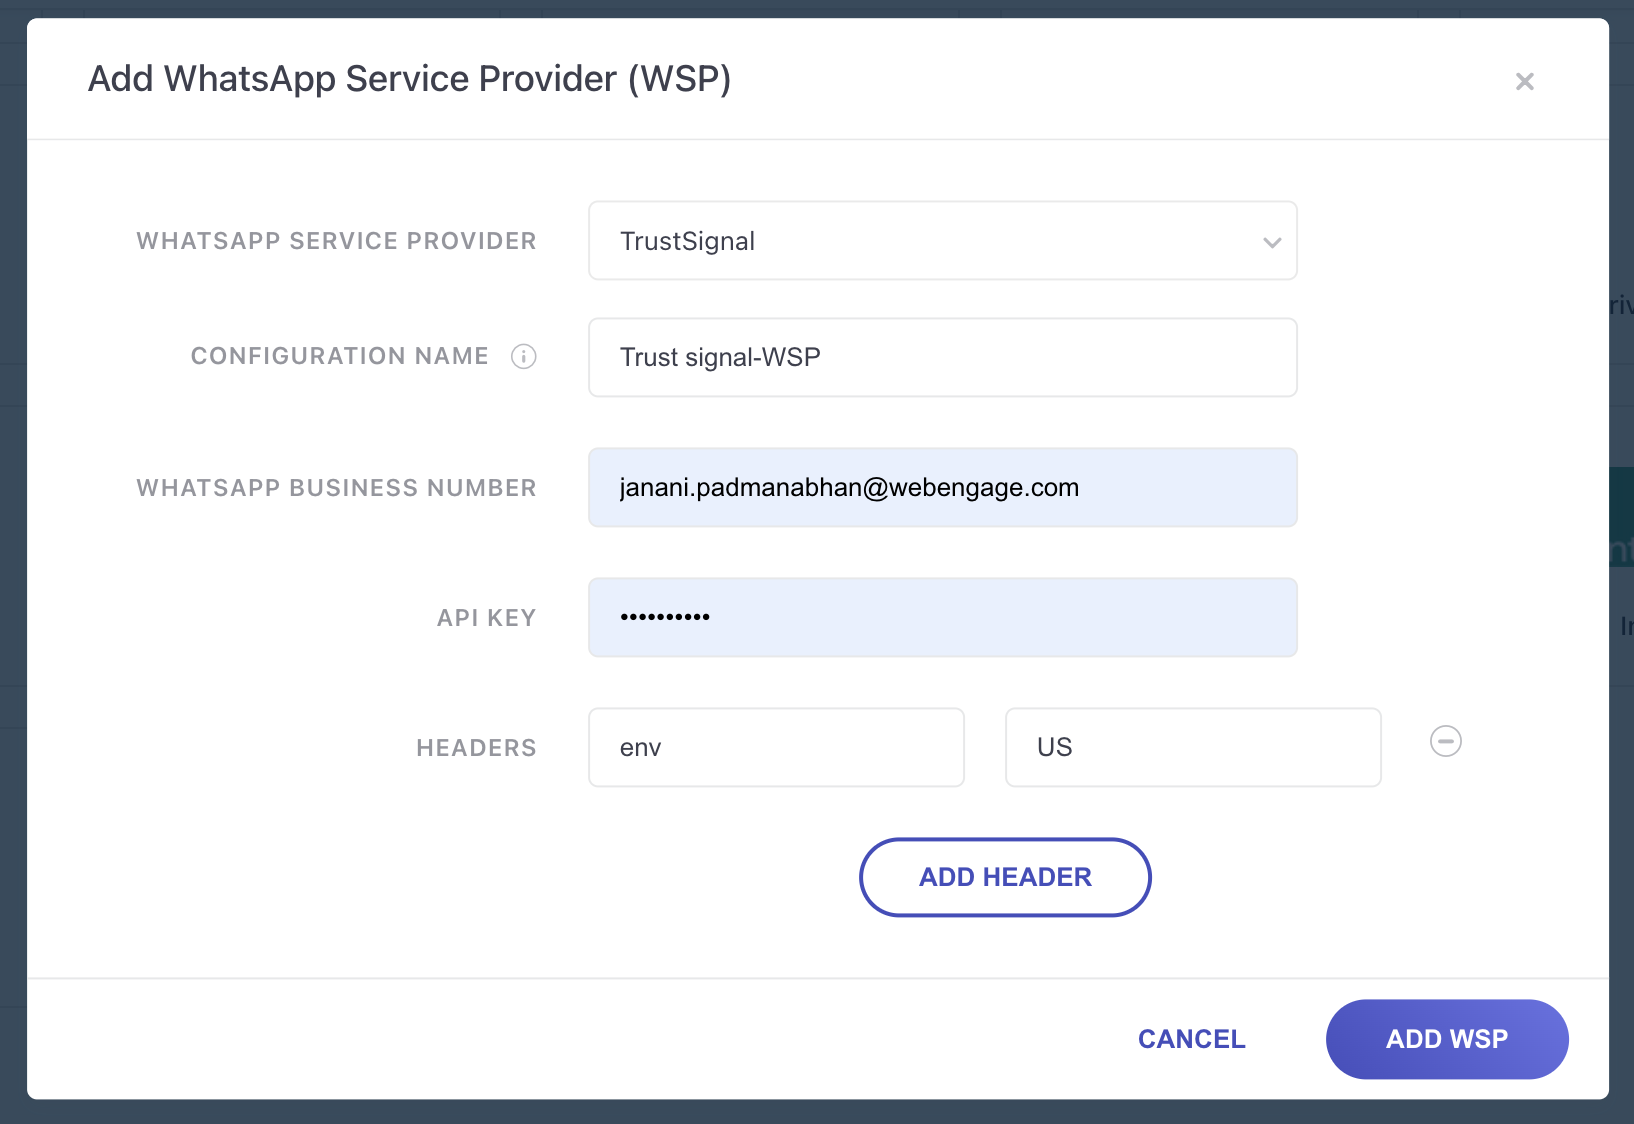Click the WhatsApp Service Provider label

pyautogui.click(x=336, y=241)
